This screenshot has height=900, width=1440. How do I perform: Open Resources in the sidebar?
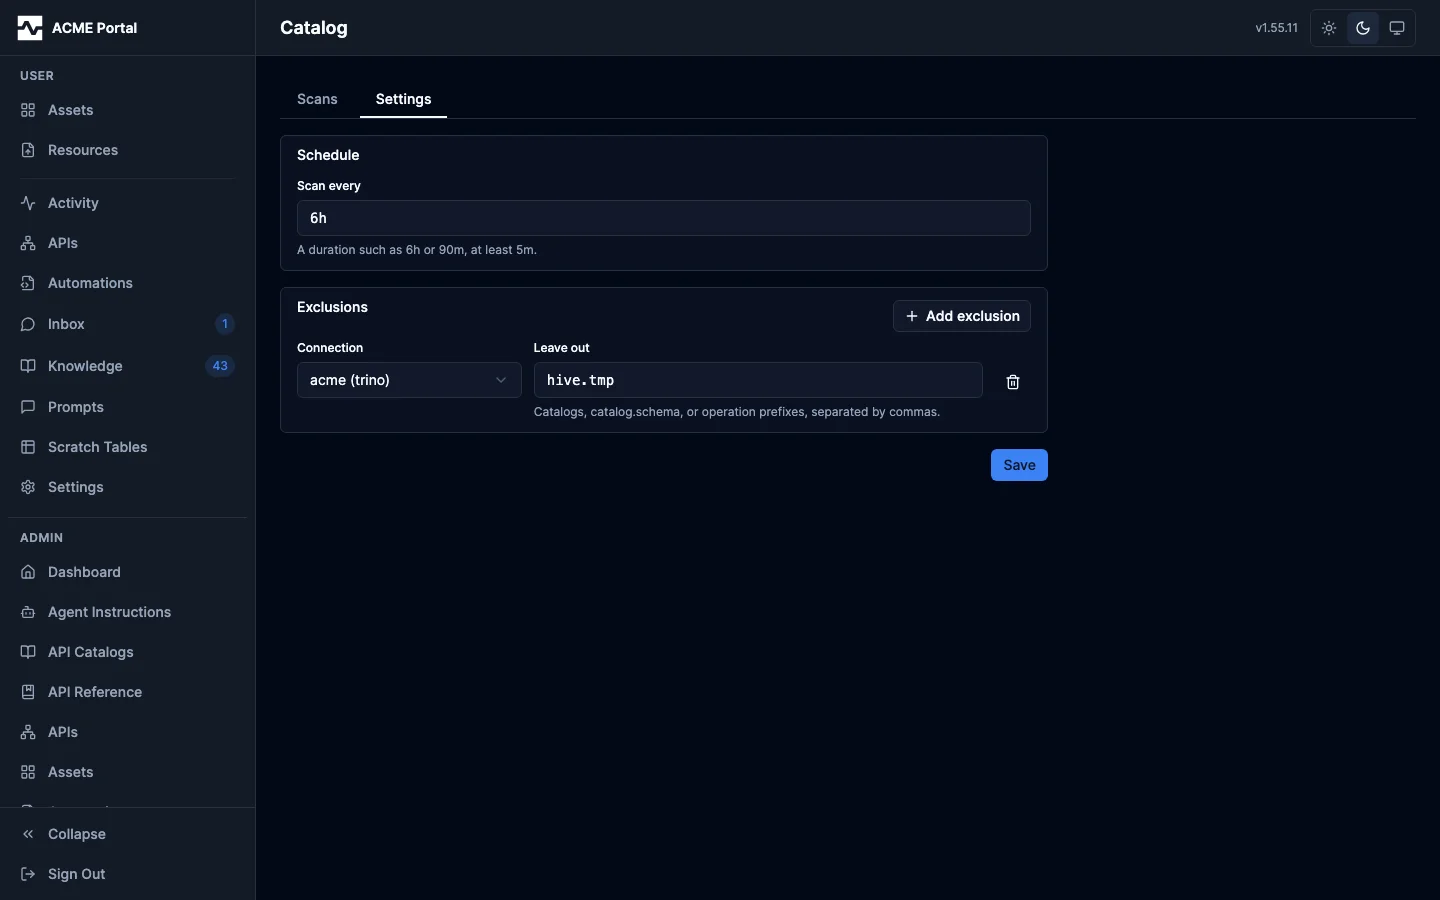pos(127,150)
